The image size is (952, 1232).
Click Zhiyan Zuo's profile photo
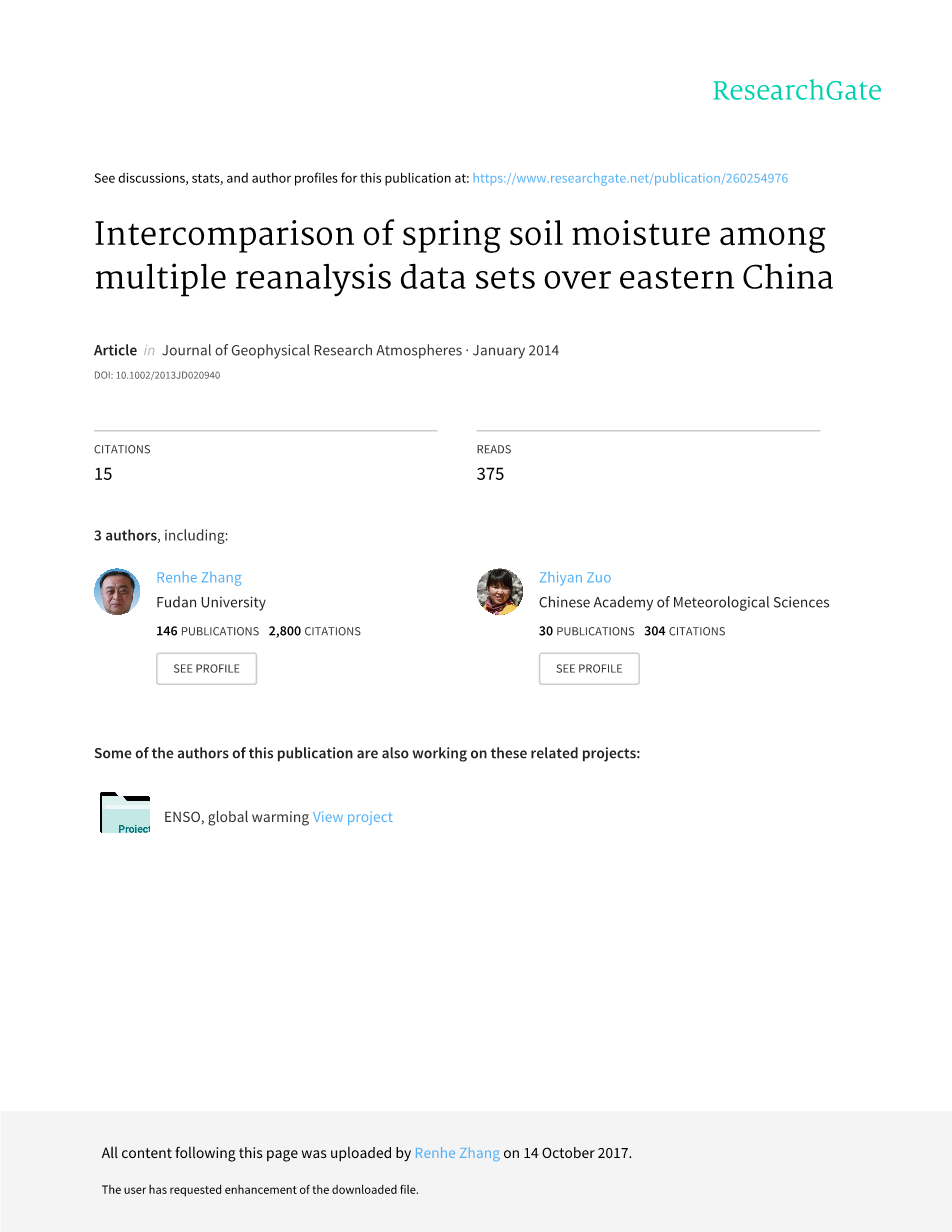tap(499, 592)
